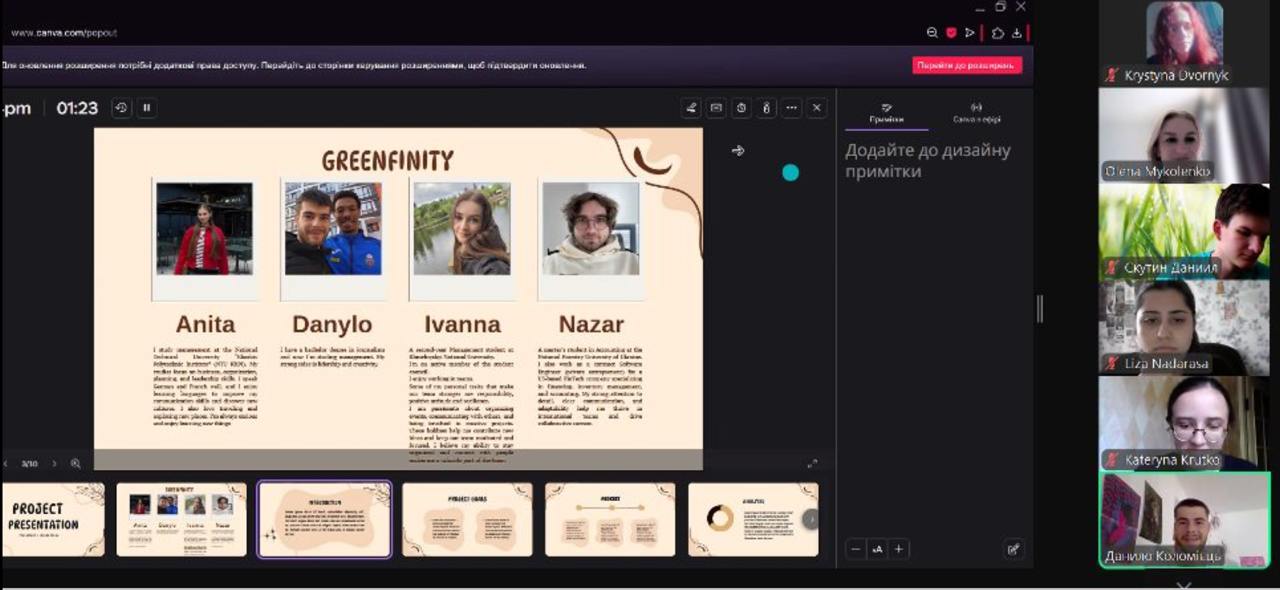Click the next slide arrow beside the slide
The height and width of the screenshot is (590, 1280).
pos(738,151)
